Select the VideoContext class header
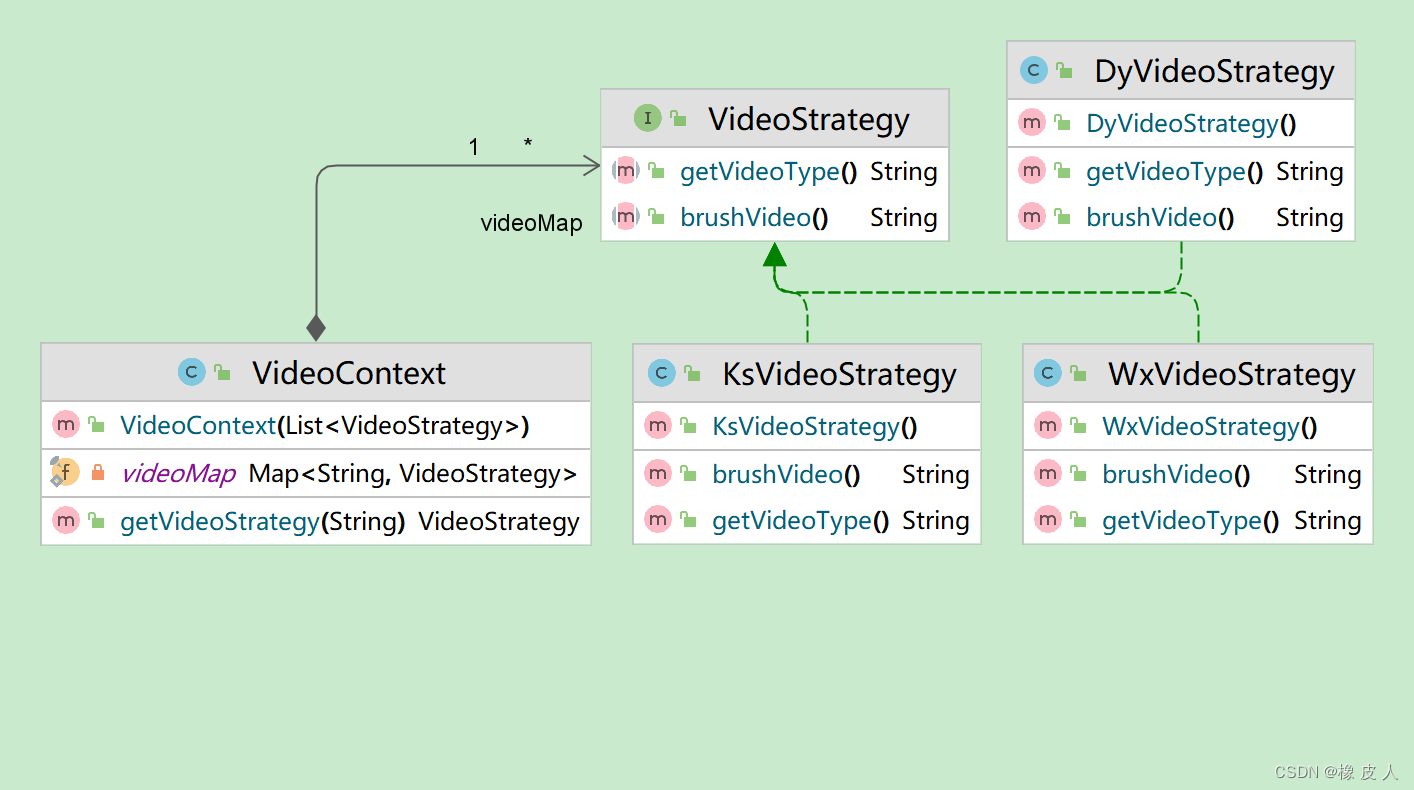 pos(316,373)
